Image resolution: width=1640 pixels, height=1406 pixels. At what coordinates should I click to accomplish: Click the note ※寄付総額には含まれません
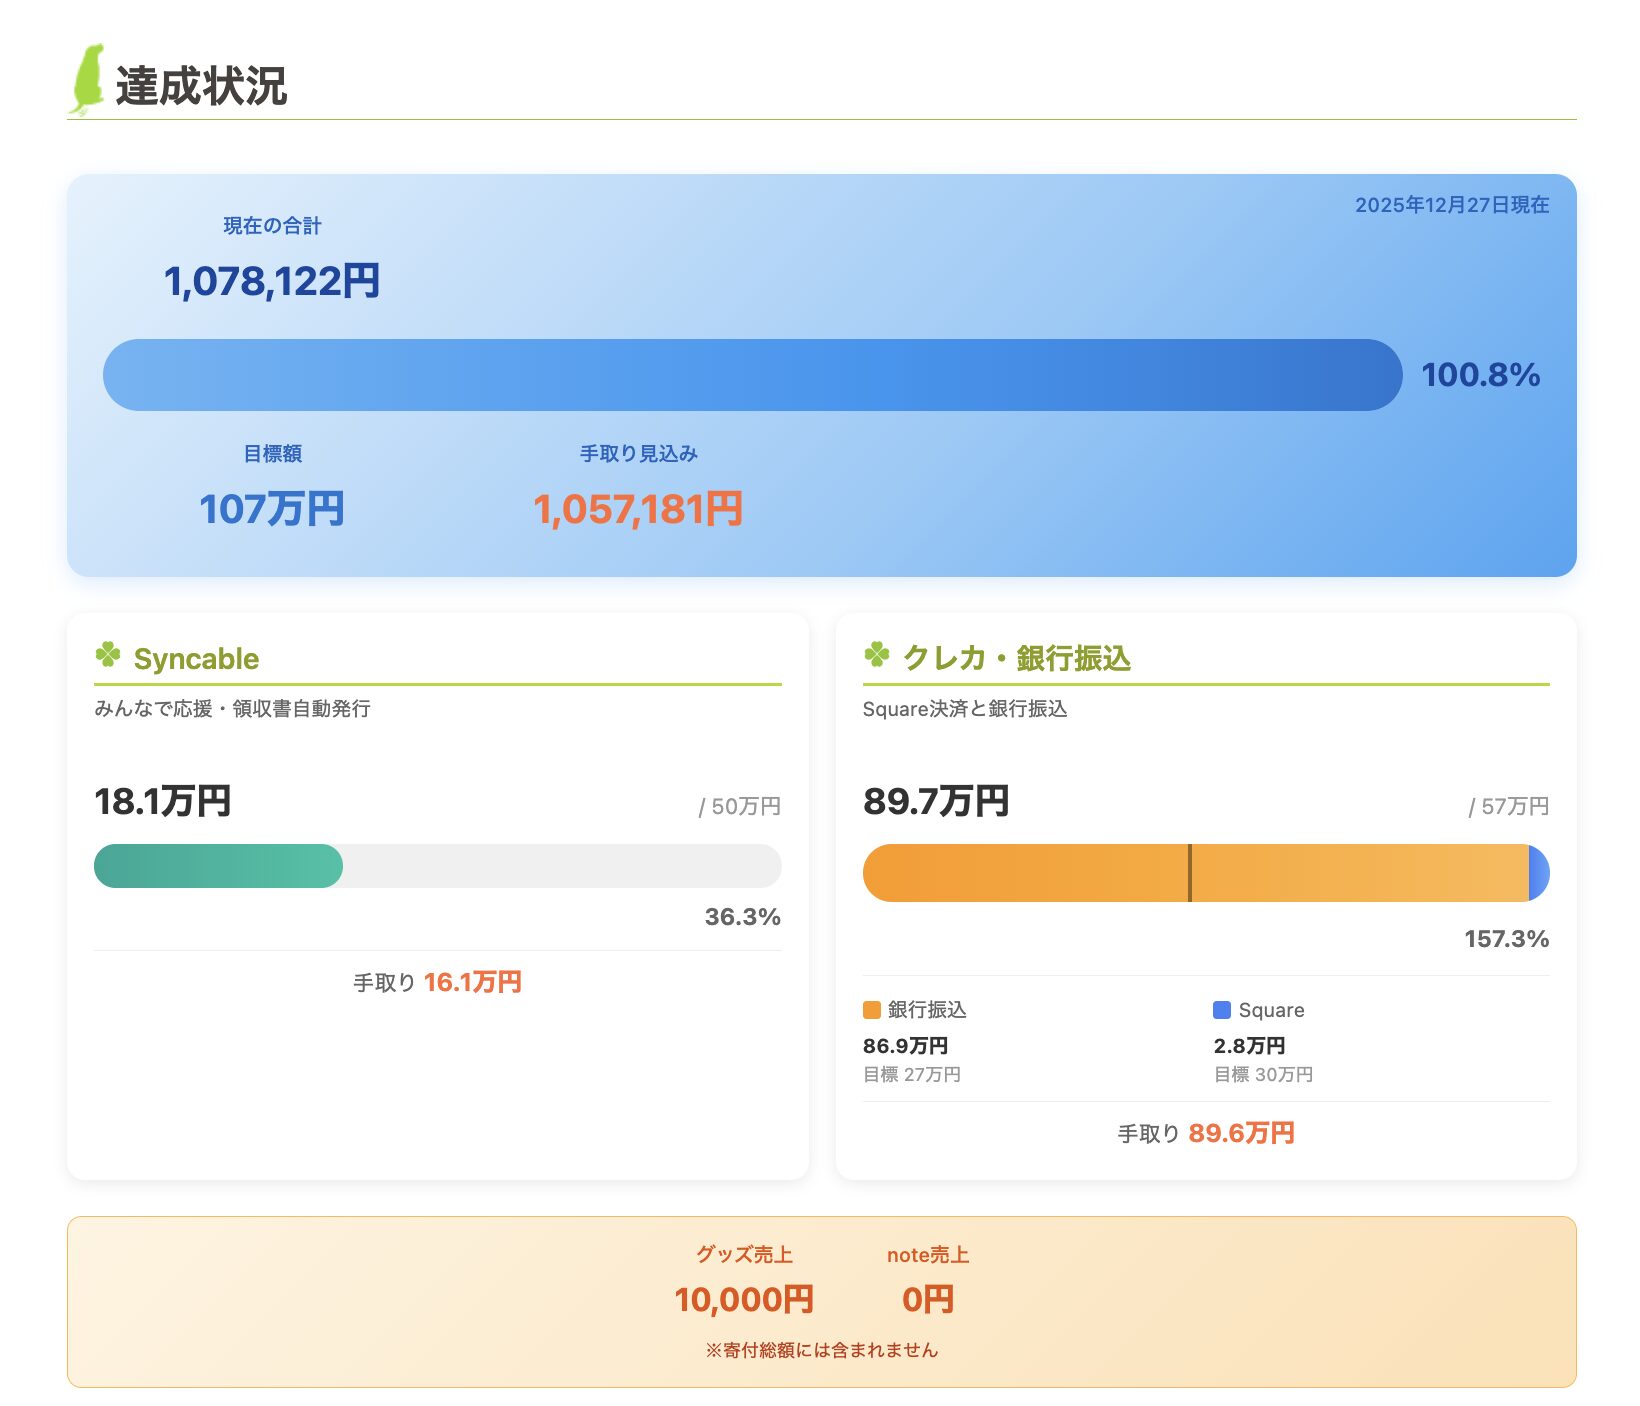coord(822,1350)
